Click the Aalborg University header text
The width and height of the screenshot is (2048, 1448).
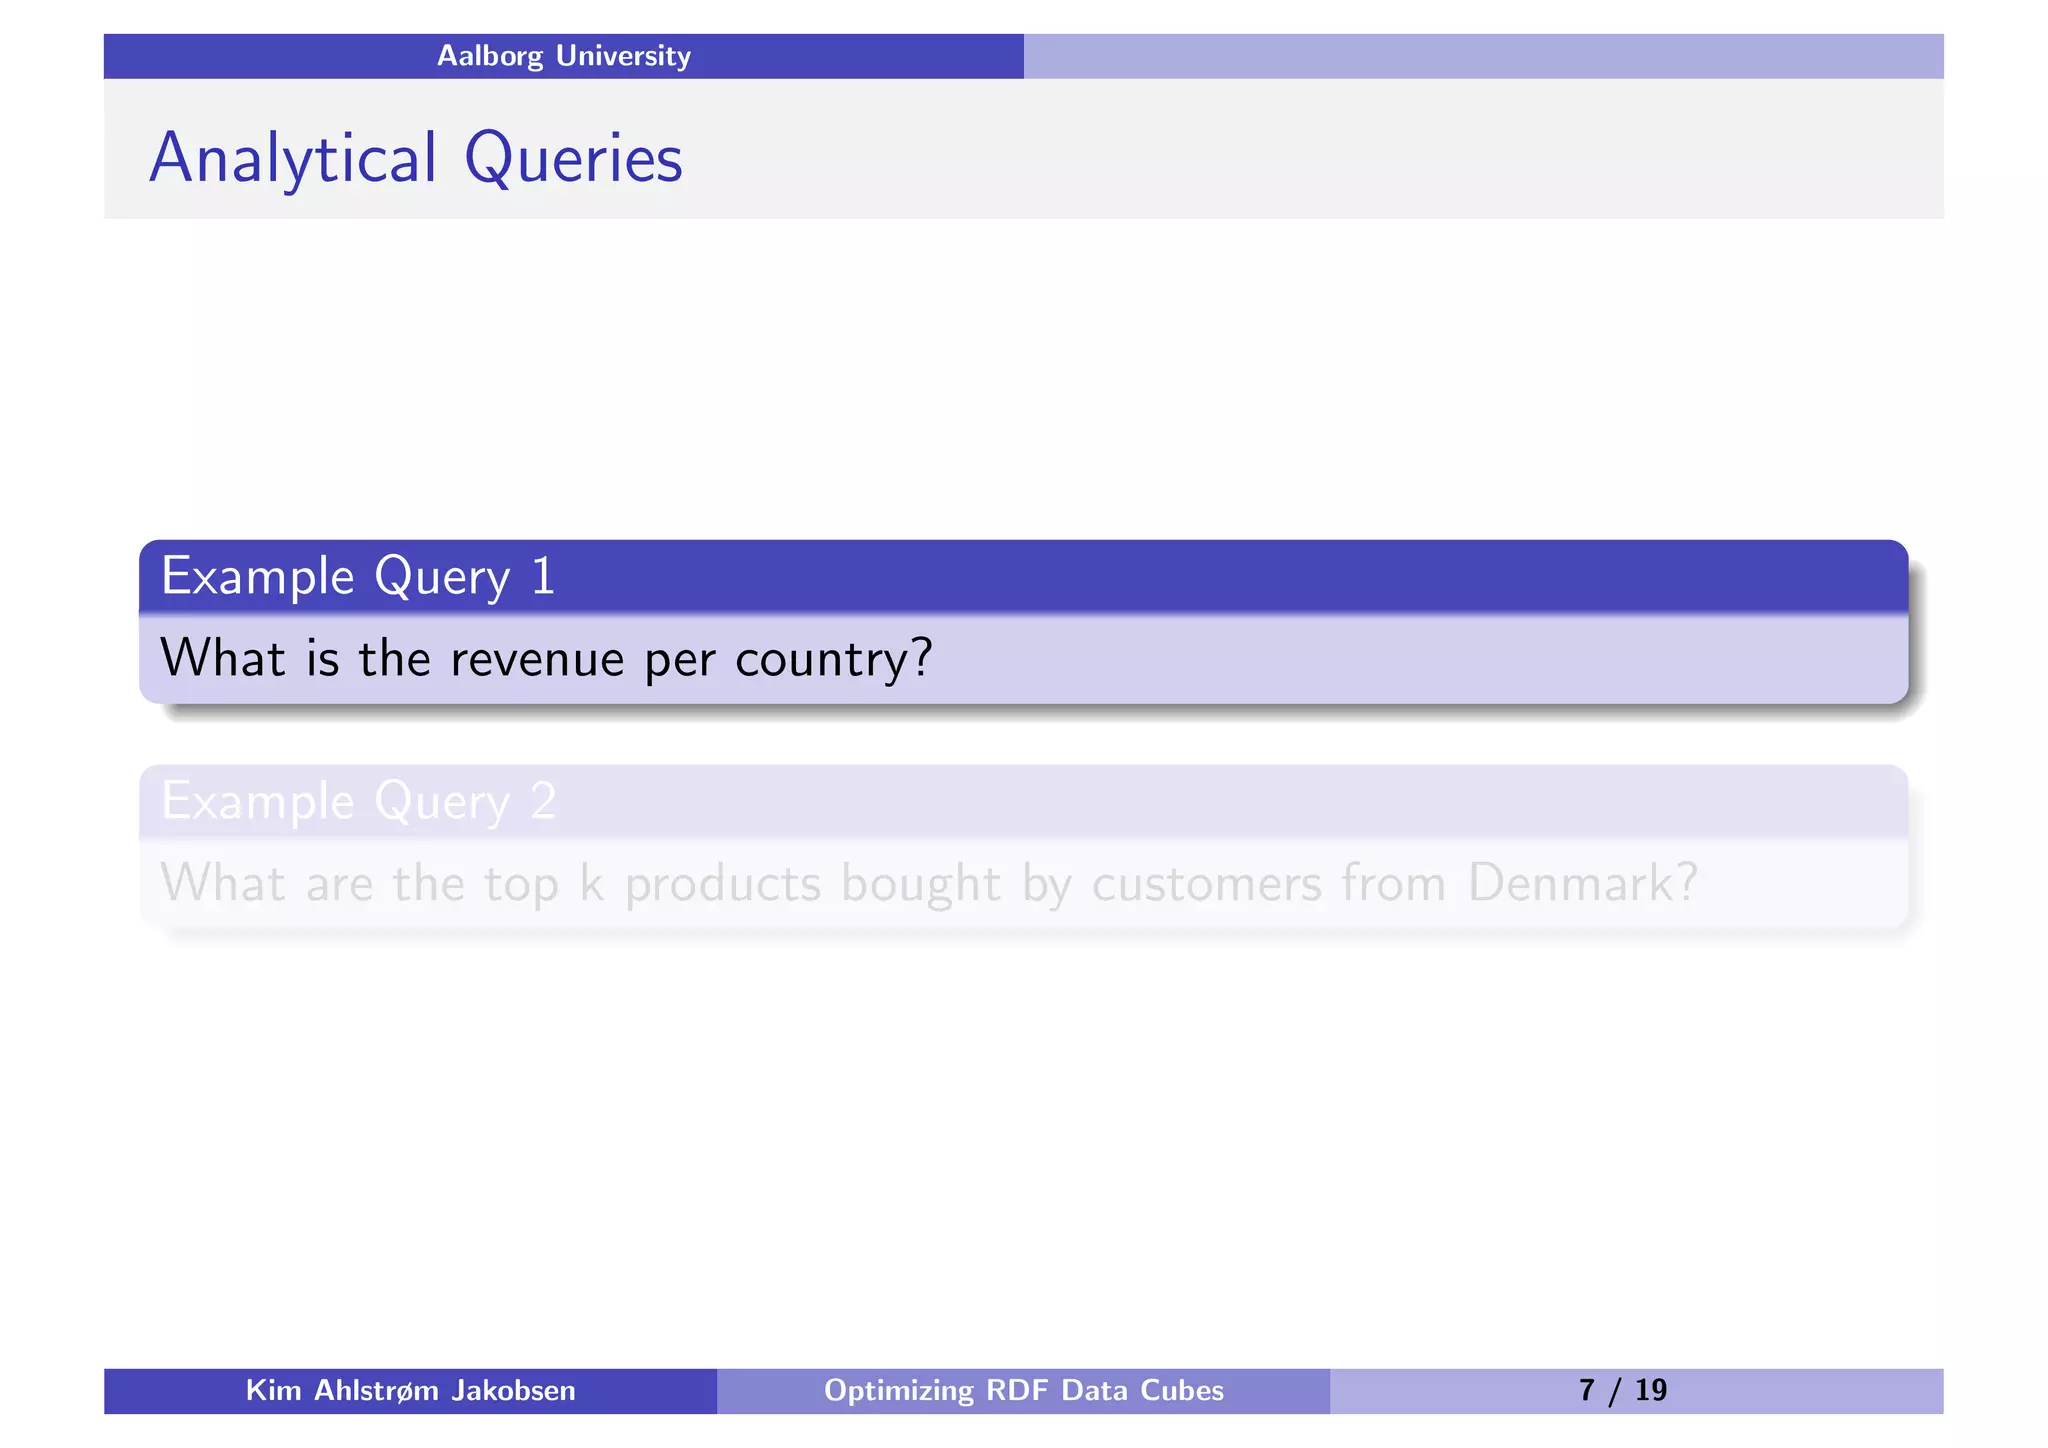point(563,56)
